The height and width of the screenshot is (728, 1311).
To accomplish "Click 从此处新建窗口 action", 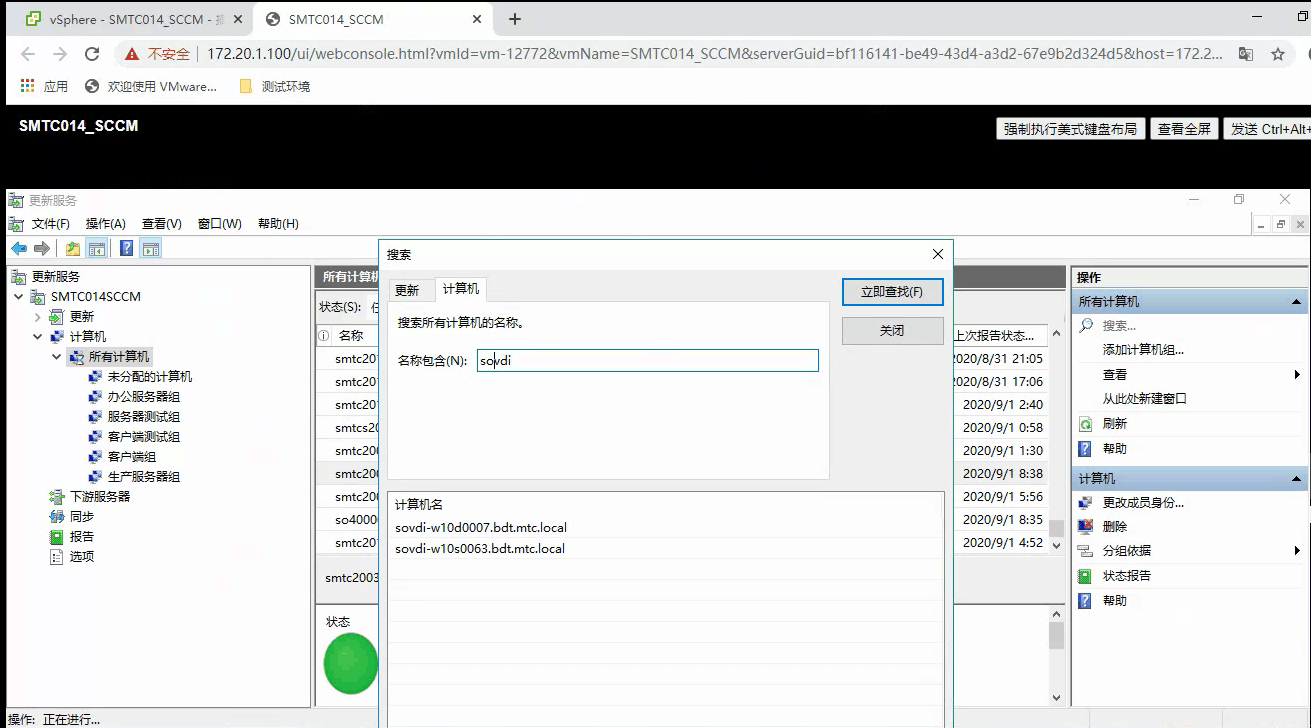I will [x=1144, y=398].
